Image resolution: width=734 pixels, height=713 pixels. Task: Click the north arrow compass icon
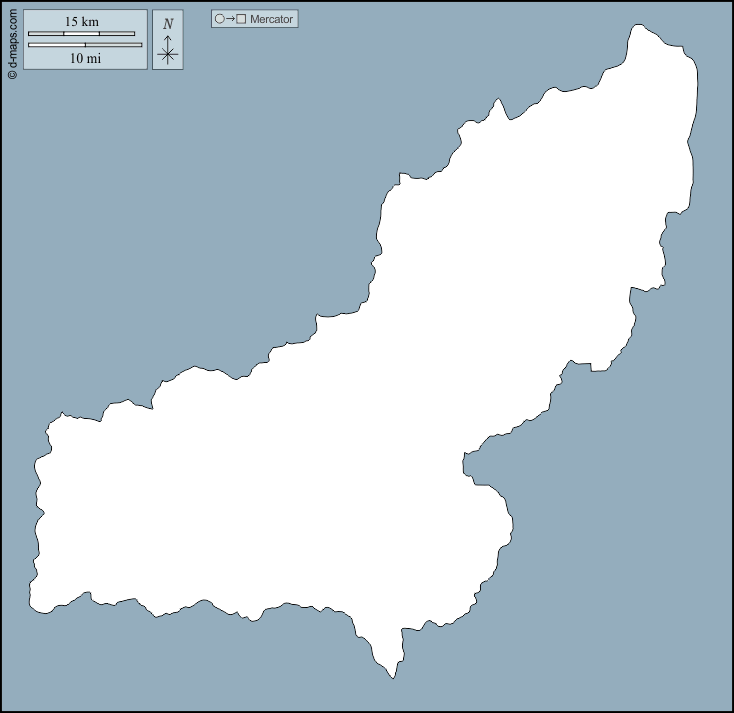(x=167, y=40)
